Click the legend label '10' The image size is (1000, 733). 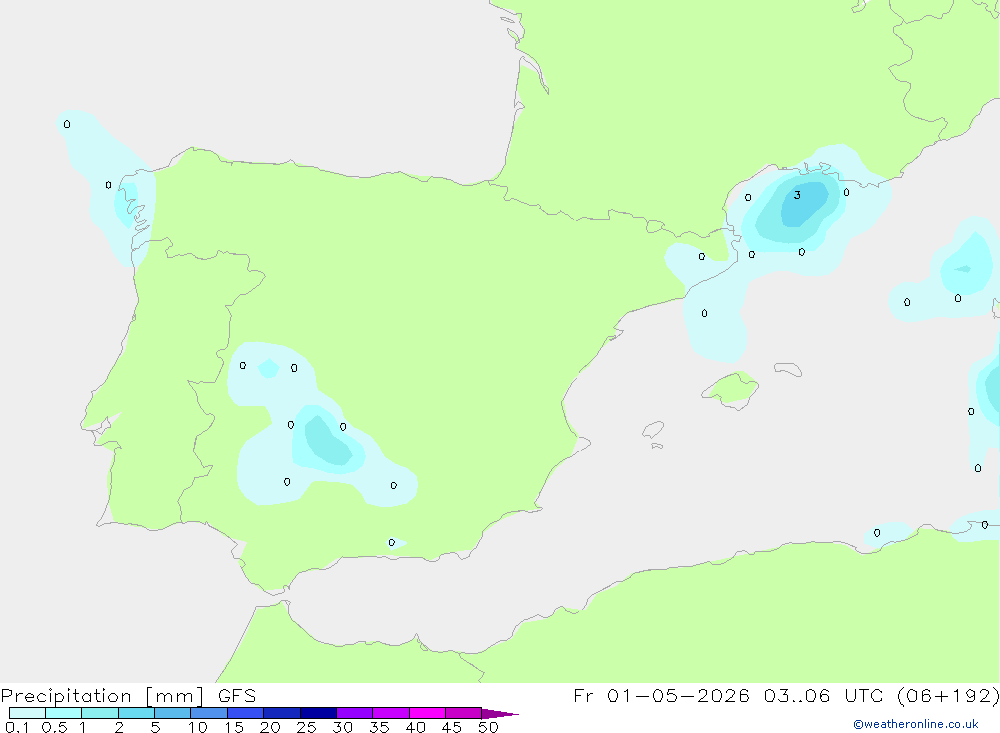click(197, 727)
